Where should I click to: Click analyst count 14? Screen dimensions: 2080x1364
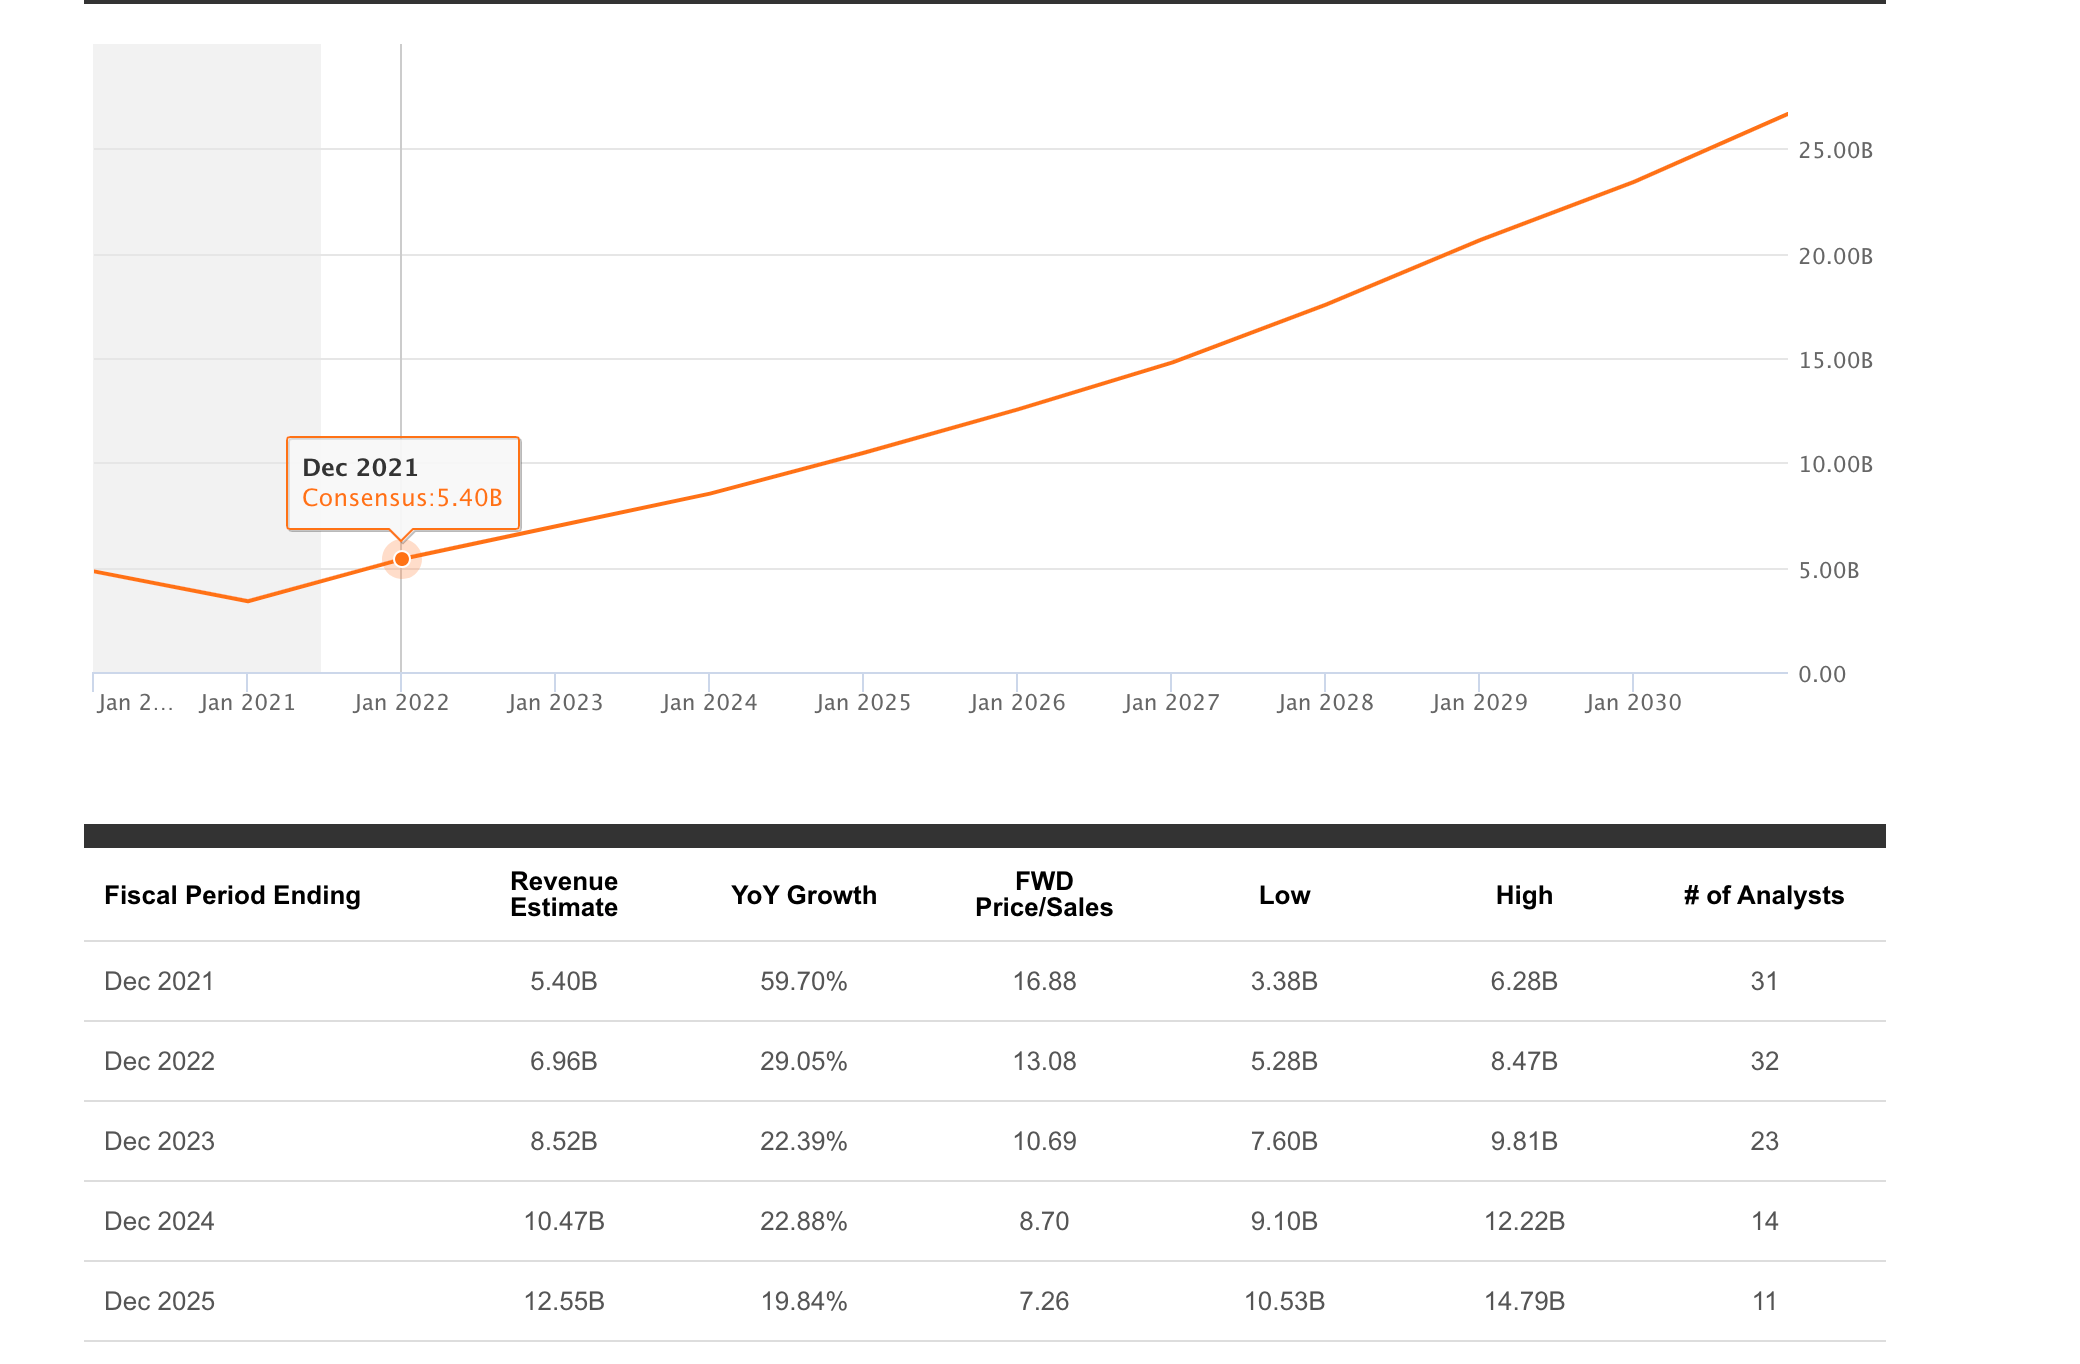1764,1221
